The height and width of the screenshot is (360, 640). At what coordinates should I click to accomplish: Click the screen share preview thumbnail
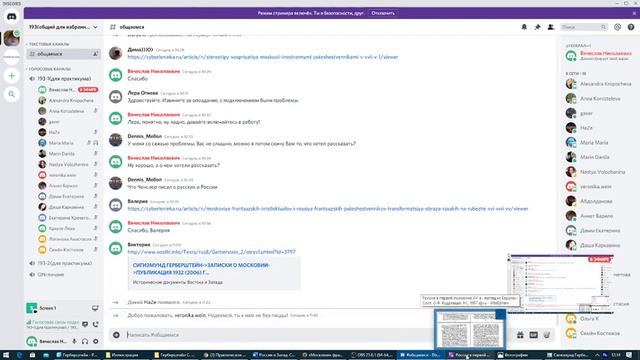click(560, 283)
